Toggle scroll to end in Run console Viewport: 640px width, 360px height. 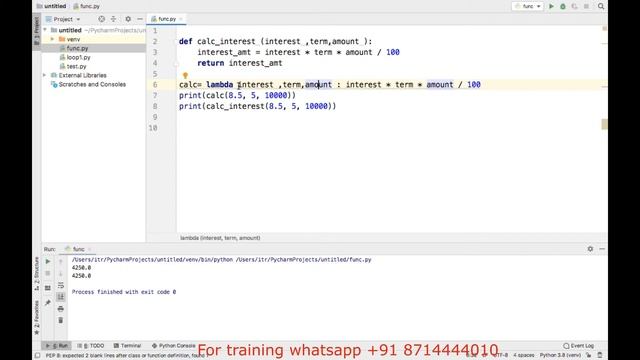60,297
